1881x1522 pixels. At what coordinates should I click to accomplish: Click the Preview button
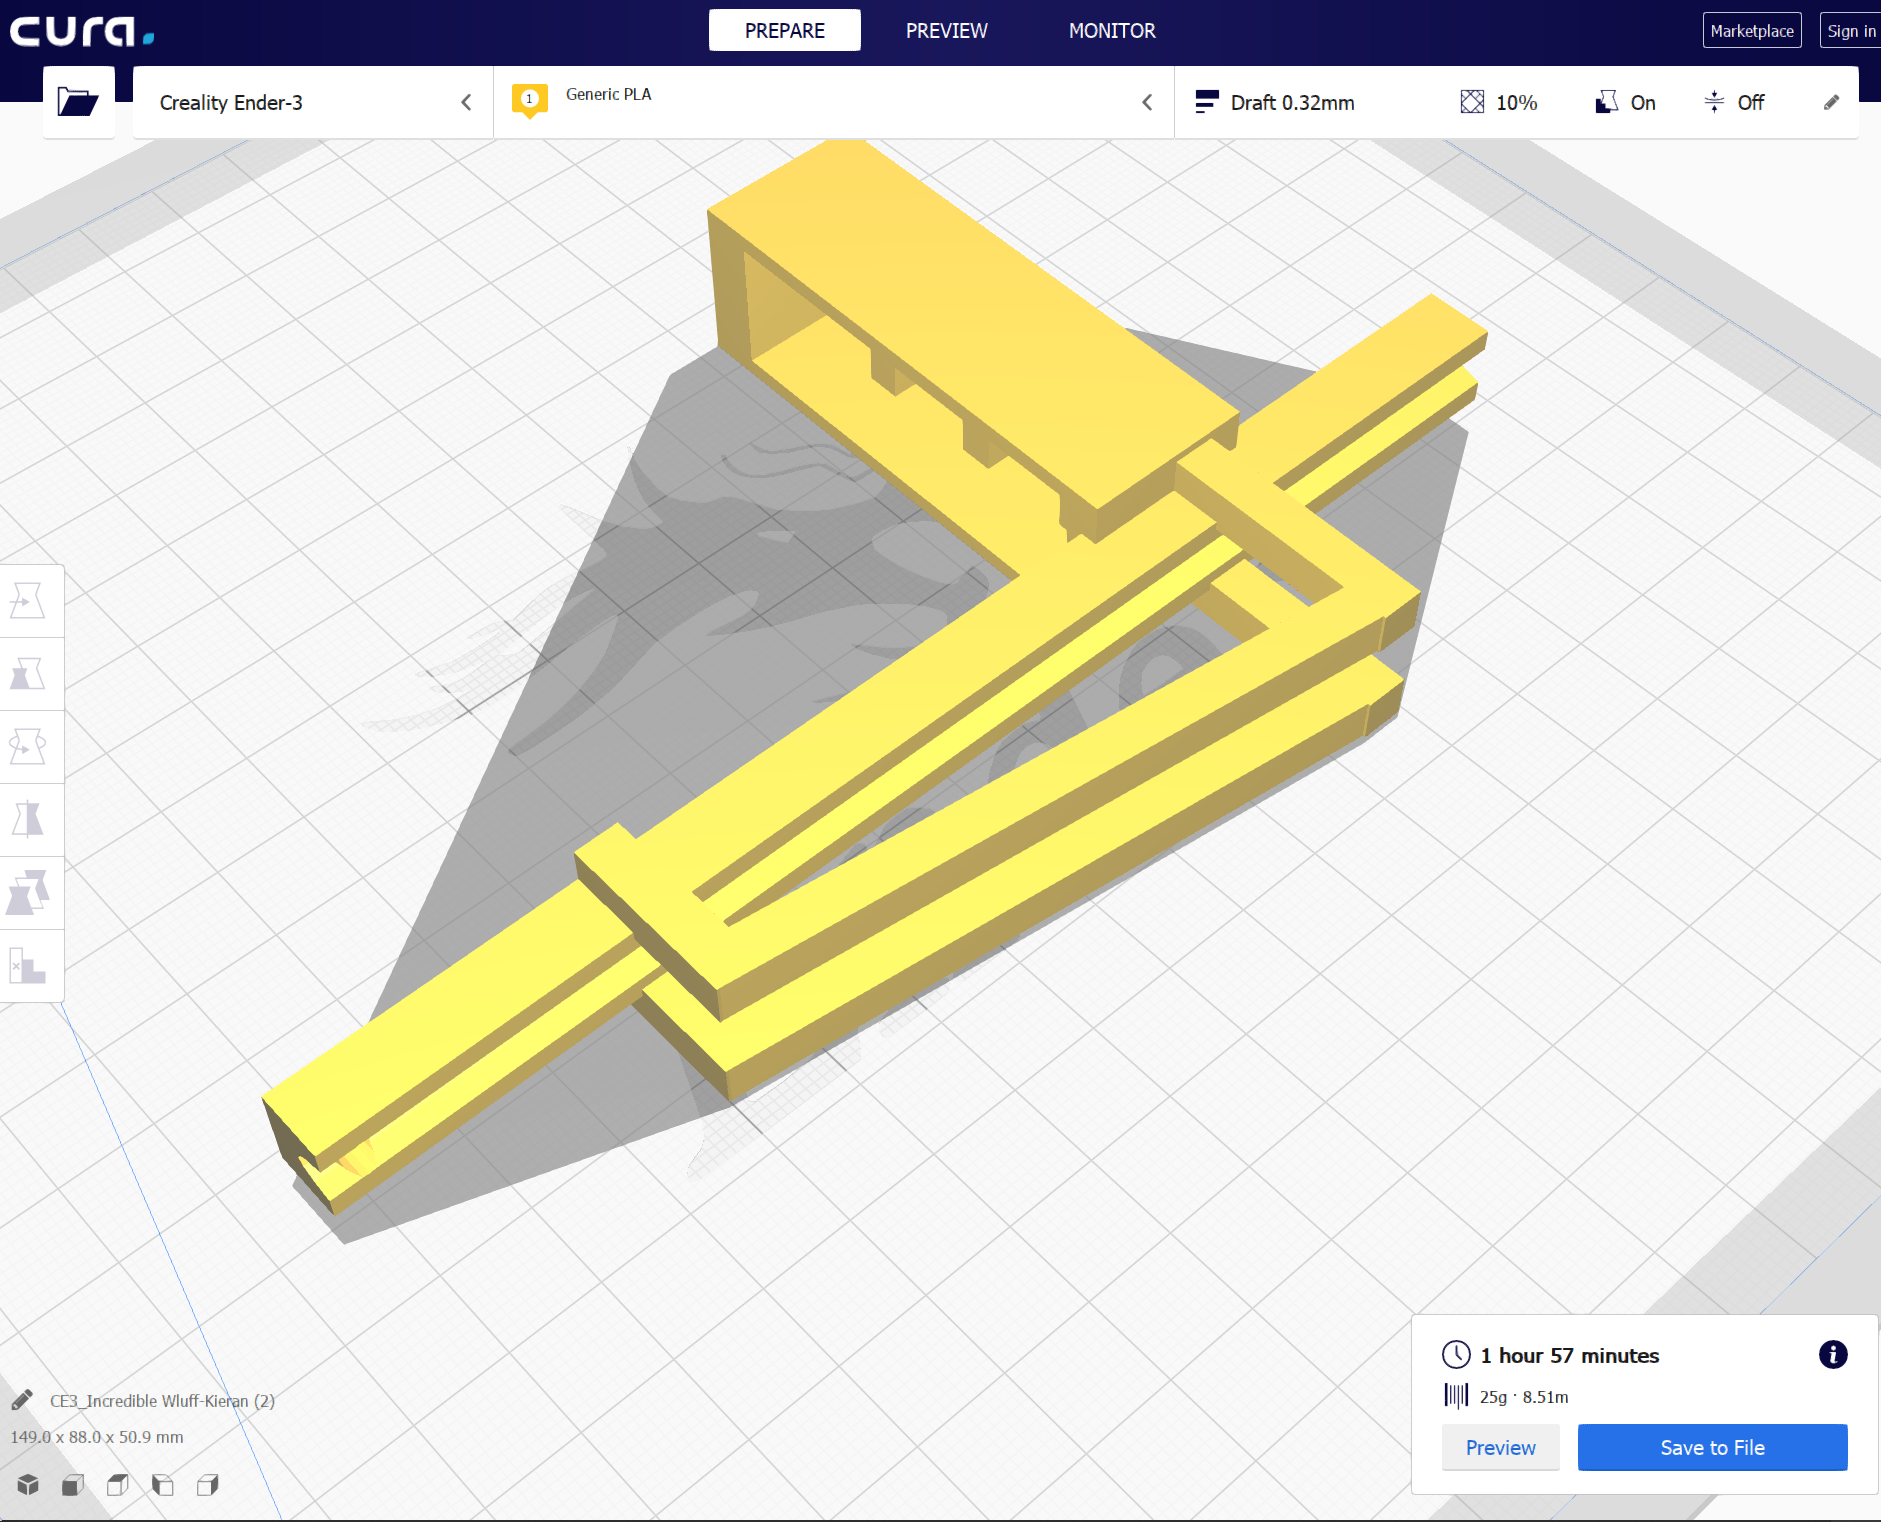point(1500,1447)
